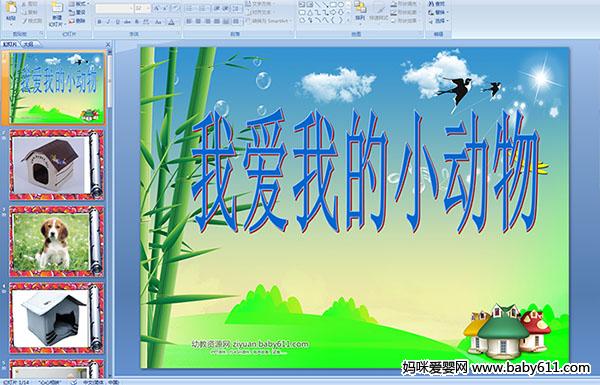600x385 pixels.
Task: Click the Columns icon
Action: (x=236, y=21)
